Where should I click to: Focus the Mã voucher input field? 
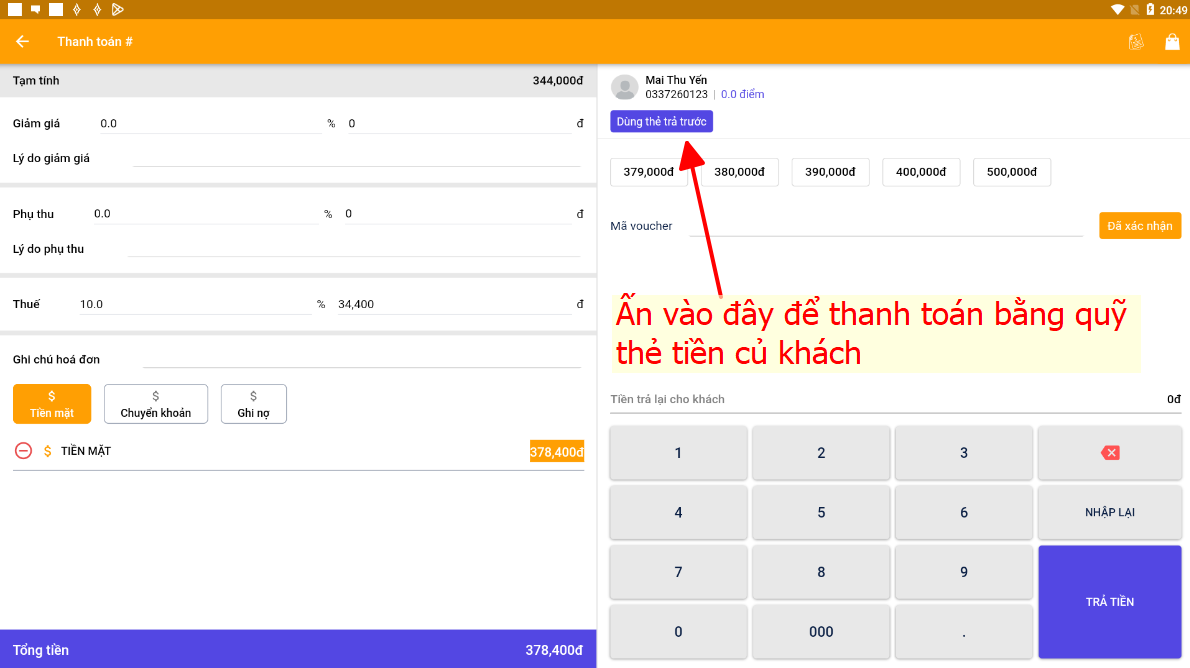click(885, 226)
